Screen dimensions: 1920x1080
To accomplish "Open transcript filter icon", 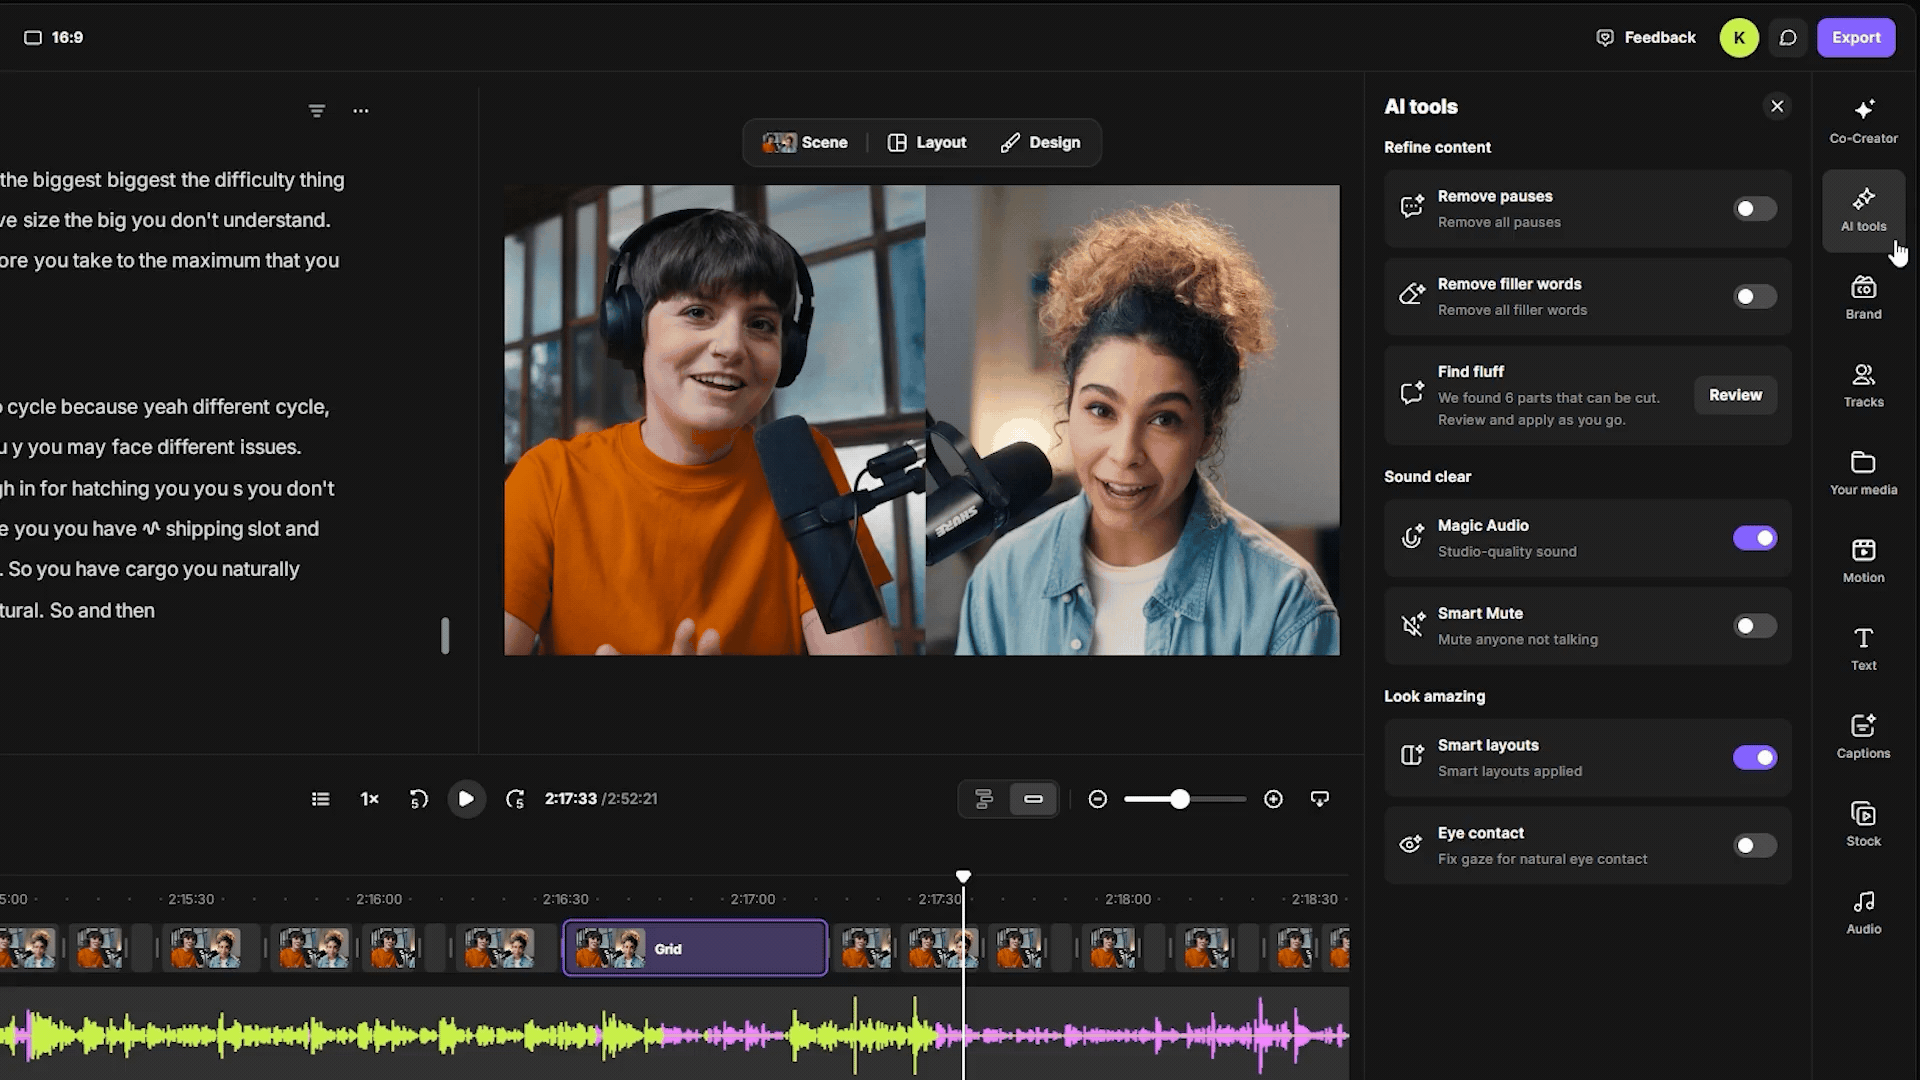I will pos(317,111).
